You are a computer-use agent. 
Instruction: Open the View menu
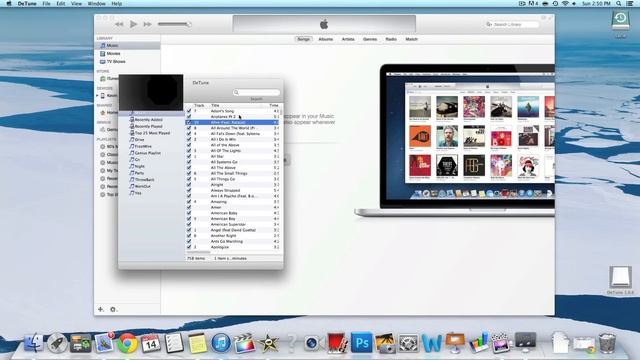point(76,3)
